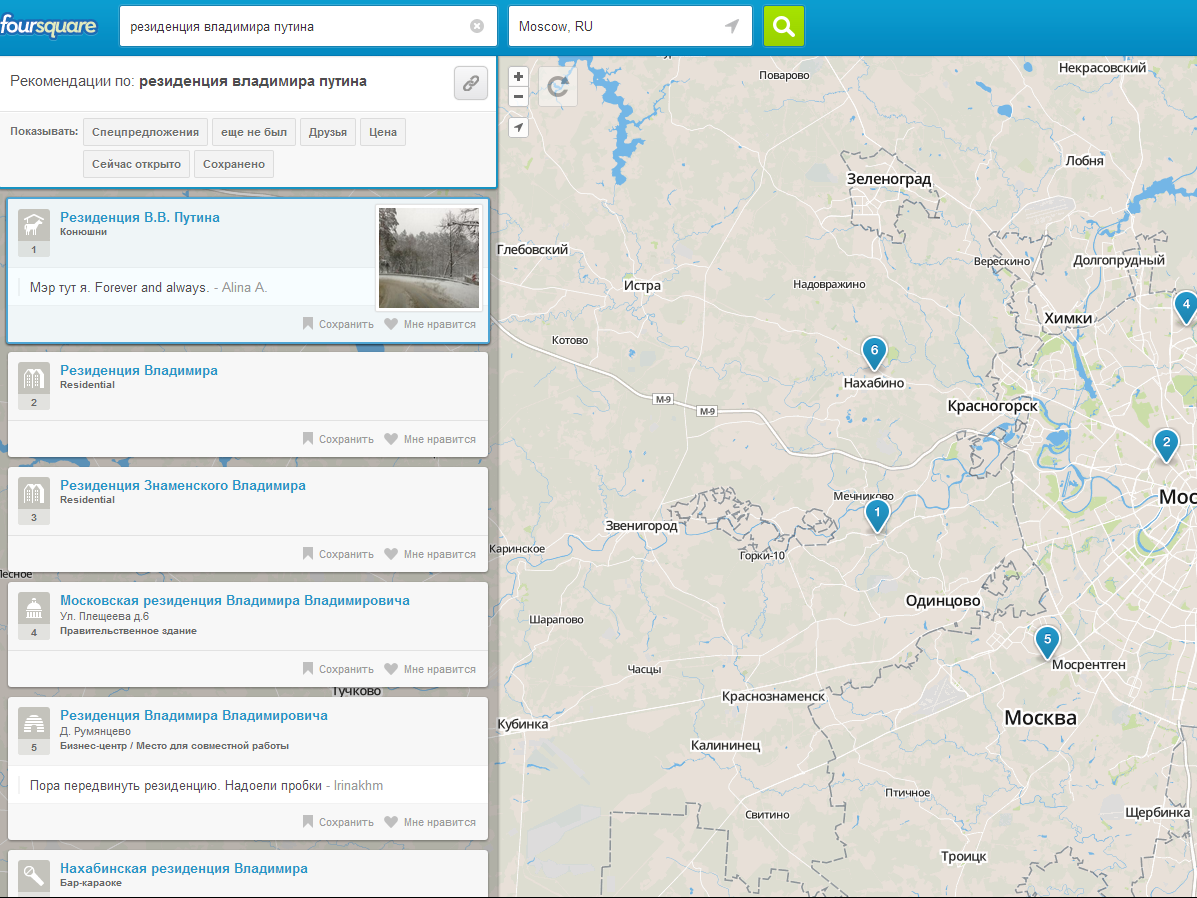Image resolution: width=1197 pixels, height=898 pixels.
Task: Refresh the search in this map area
Action: tap(558, 87)
